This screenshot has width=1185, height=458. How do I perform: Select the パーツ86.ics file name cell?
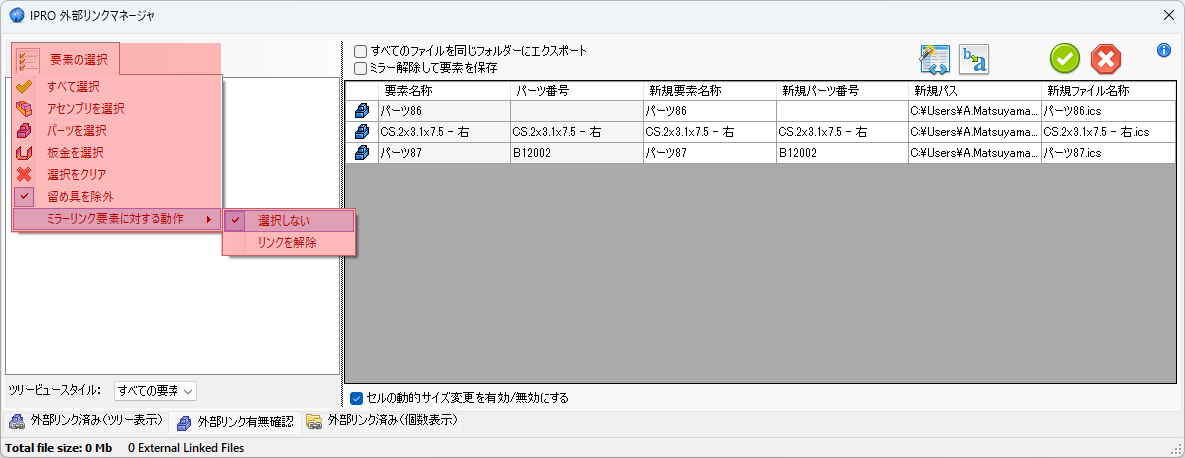pos(1109,111)
